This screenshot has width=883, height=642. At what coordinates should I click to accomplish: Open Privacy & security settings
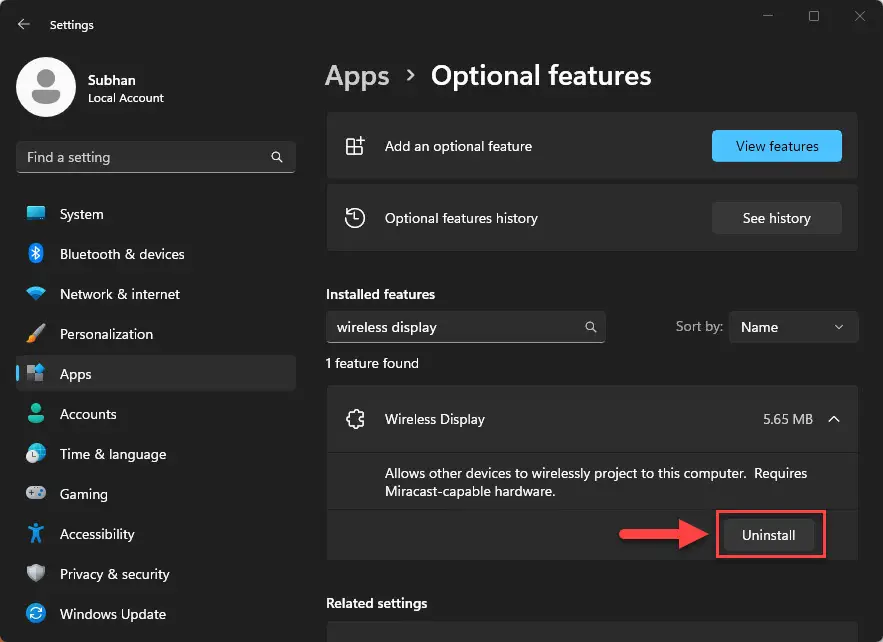click(x=115, y=574)
